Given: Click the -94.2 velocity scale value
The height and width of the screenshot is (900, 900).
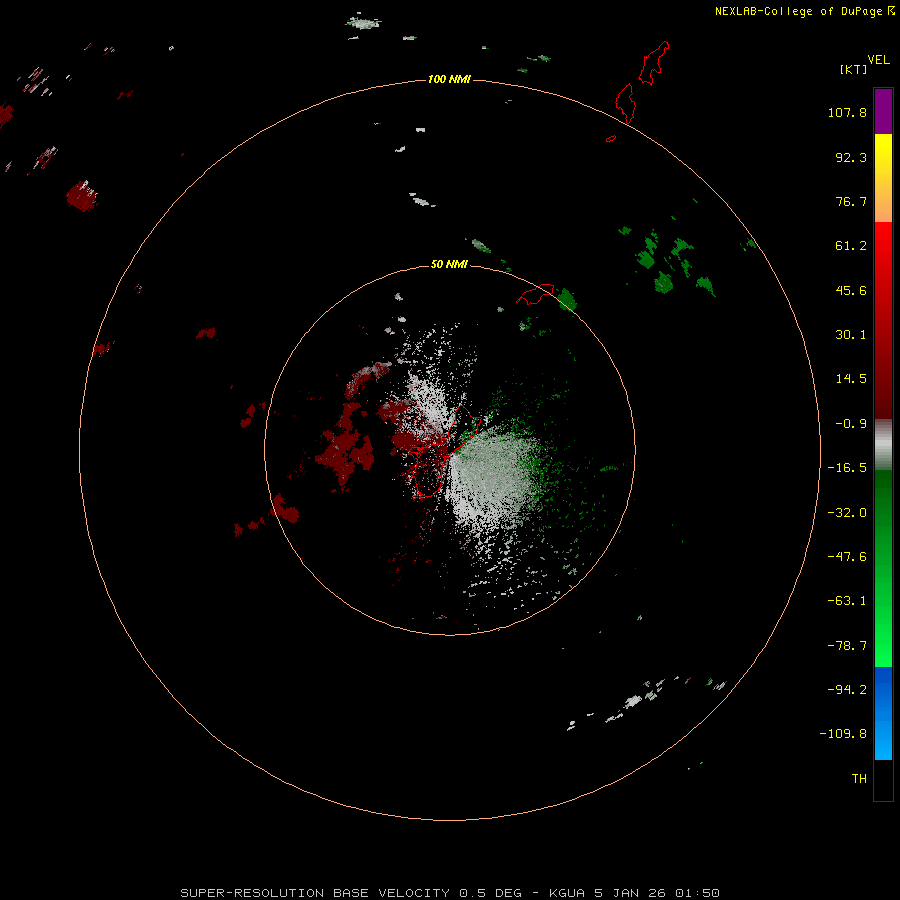Looking at the screenshot, I should click(x=847, y=690).
